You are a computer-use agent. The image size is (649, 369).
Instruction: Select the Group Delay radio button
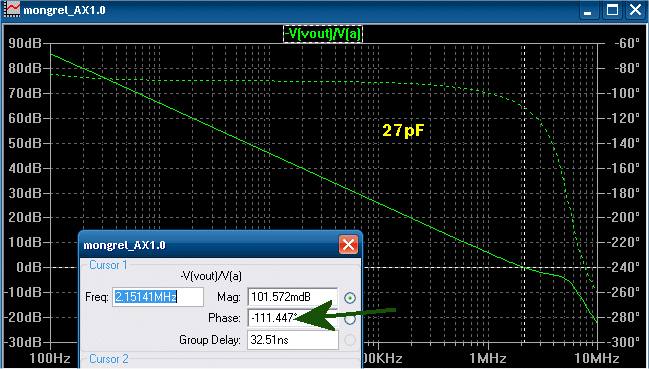(350, 340)
